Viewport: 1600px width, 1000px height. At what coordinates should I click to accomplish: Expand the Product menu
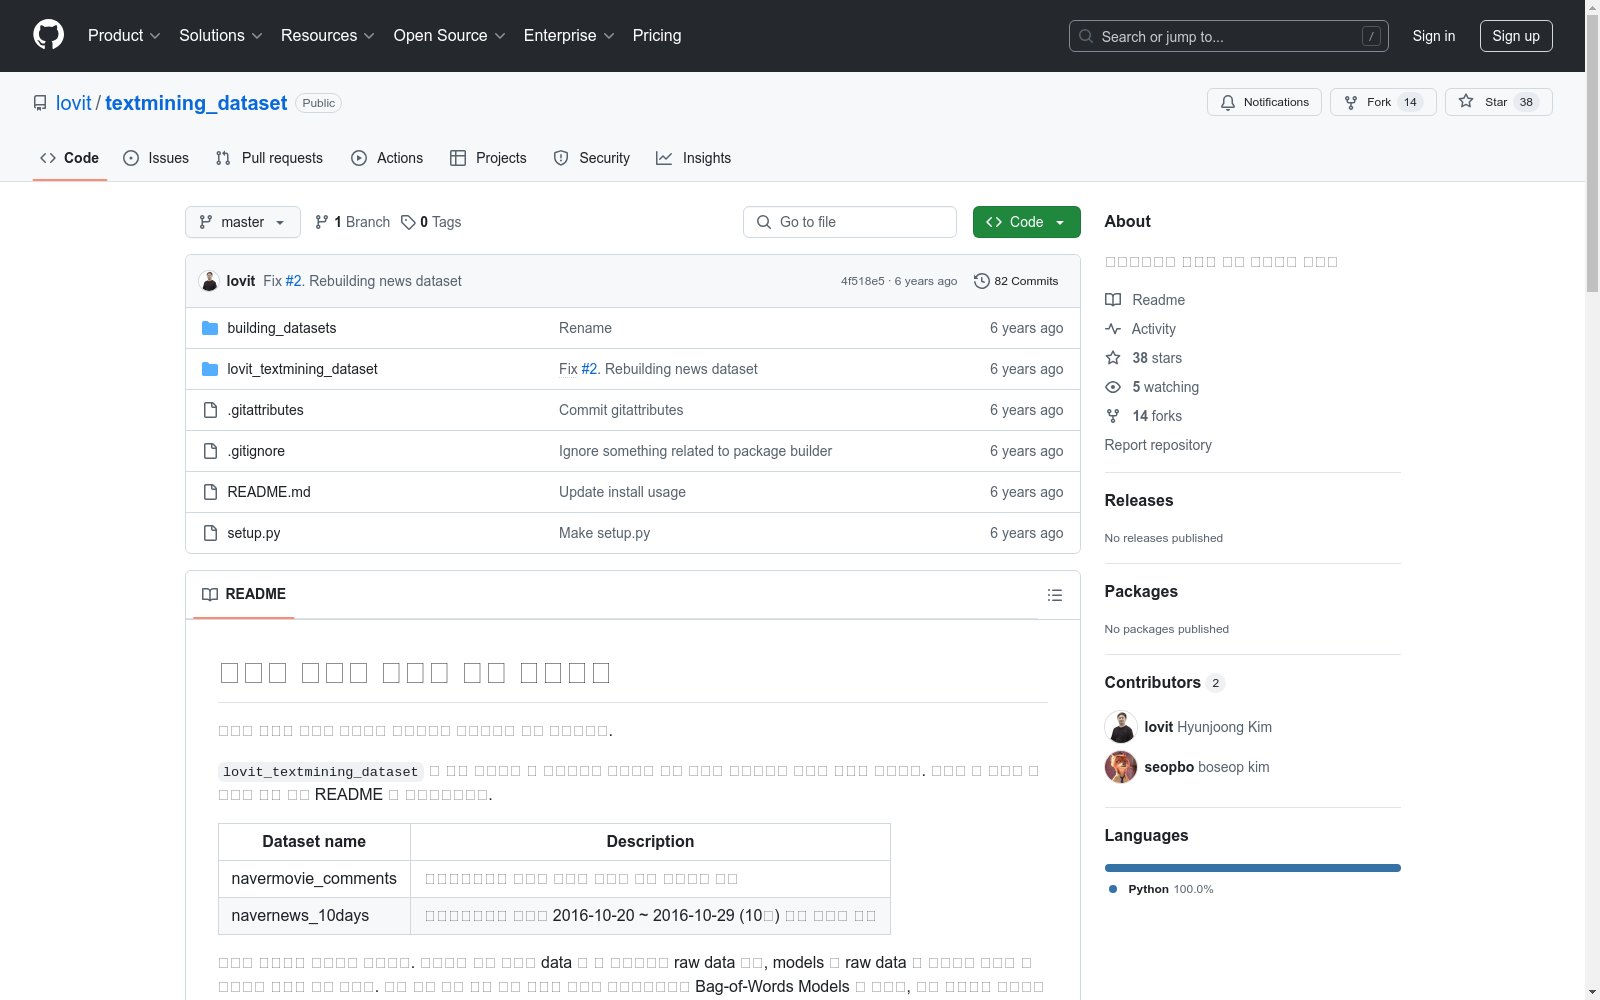124,35
